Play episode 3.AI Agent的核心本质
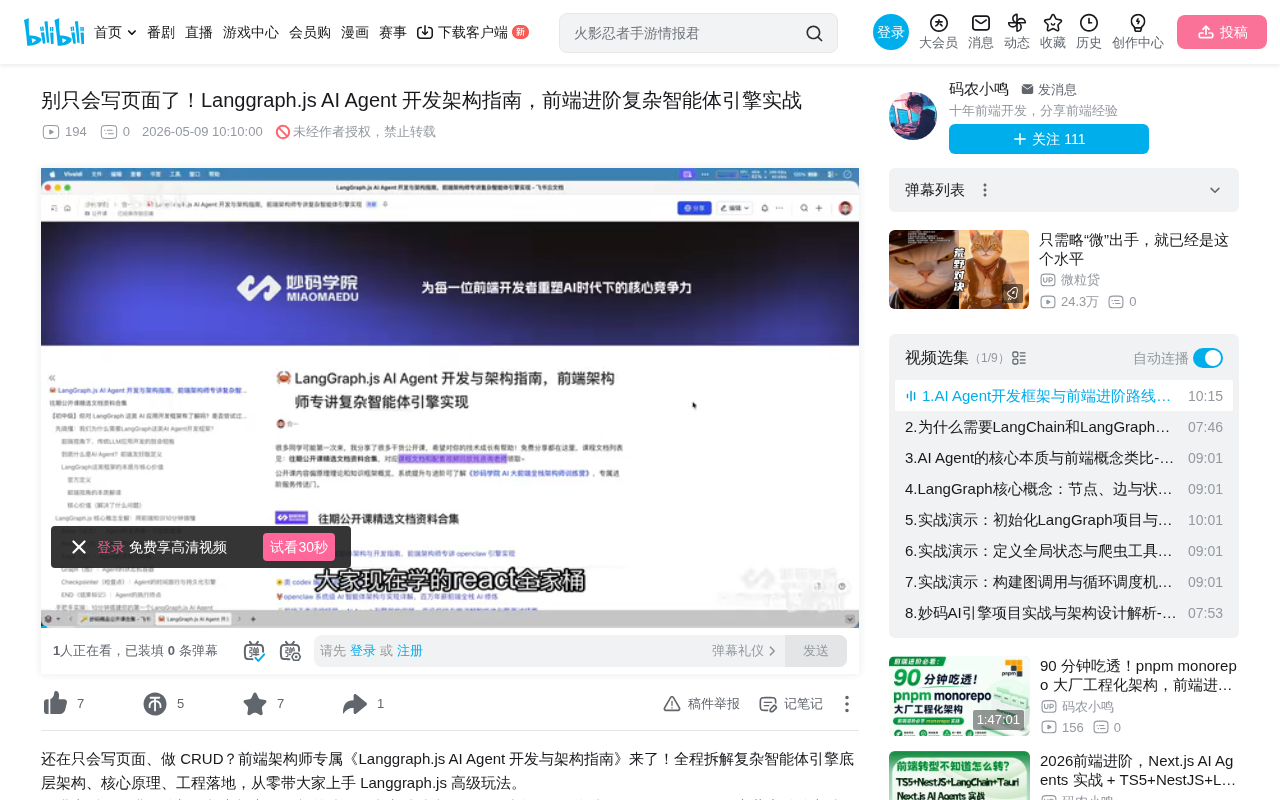Viewport: 1280px width, 800px height. click(x=1064, y=458)
